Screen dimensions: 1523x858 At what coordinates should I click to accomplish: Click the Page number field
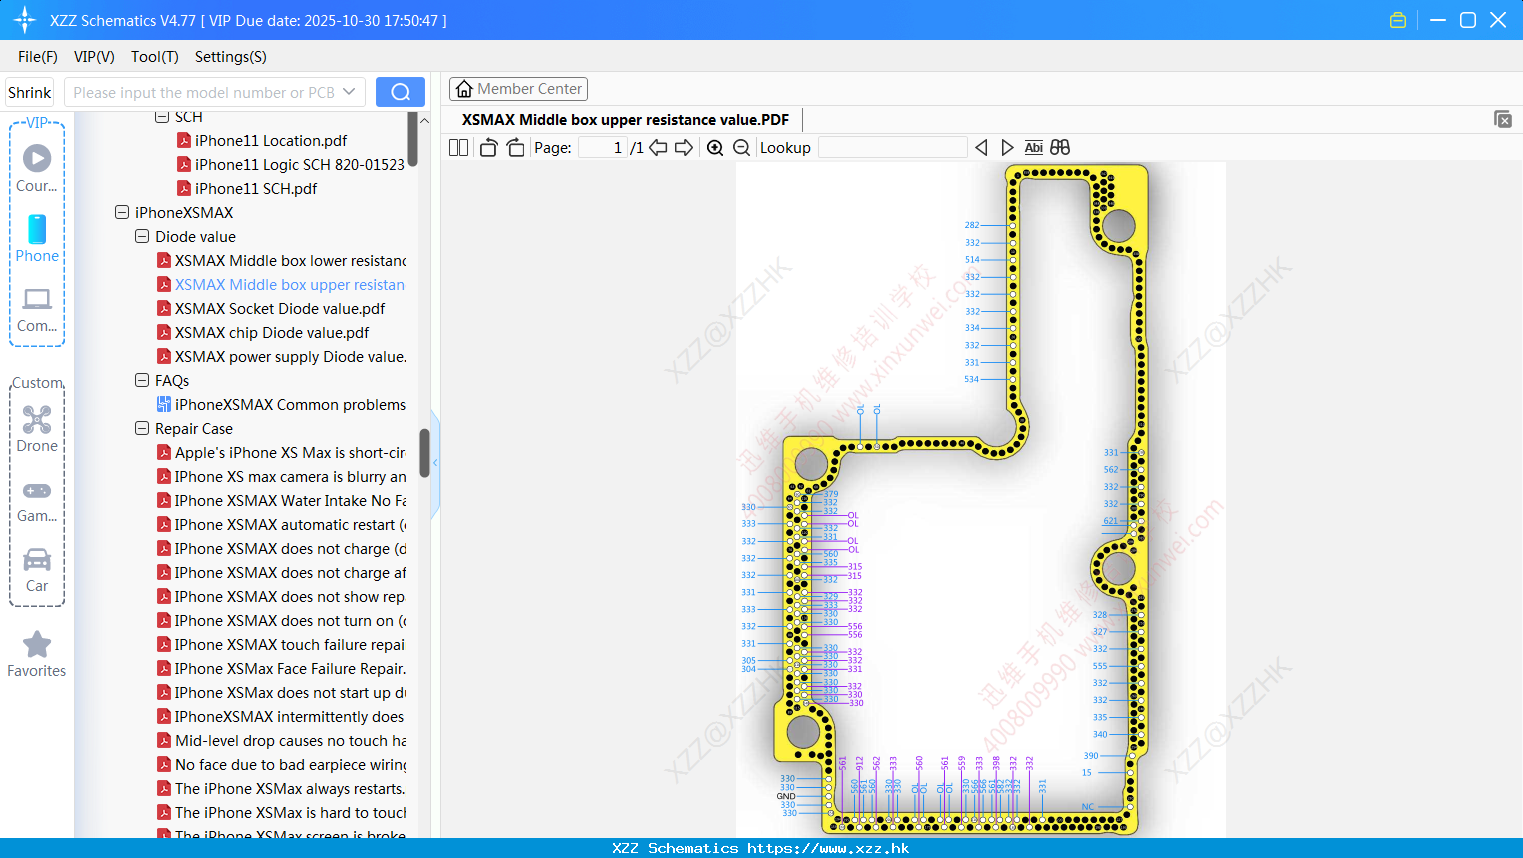pos(603,148)
